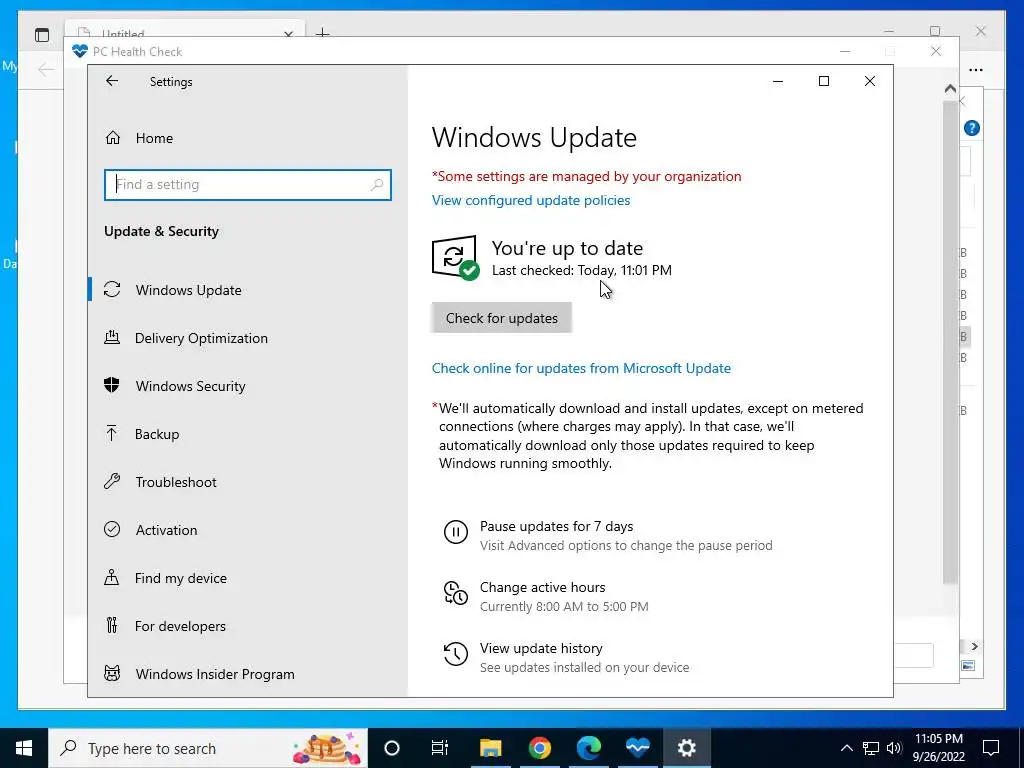
Task: Click the PC Health Check heart icon in title bar
Action: click(x=80, y=51)
